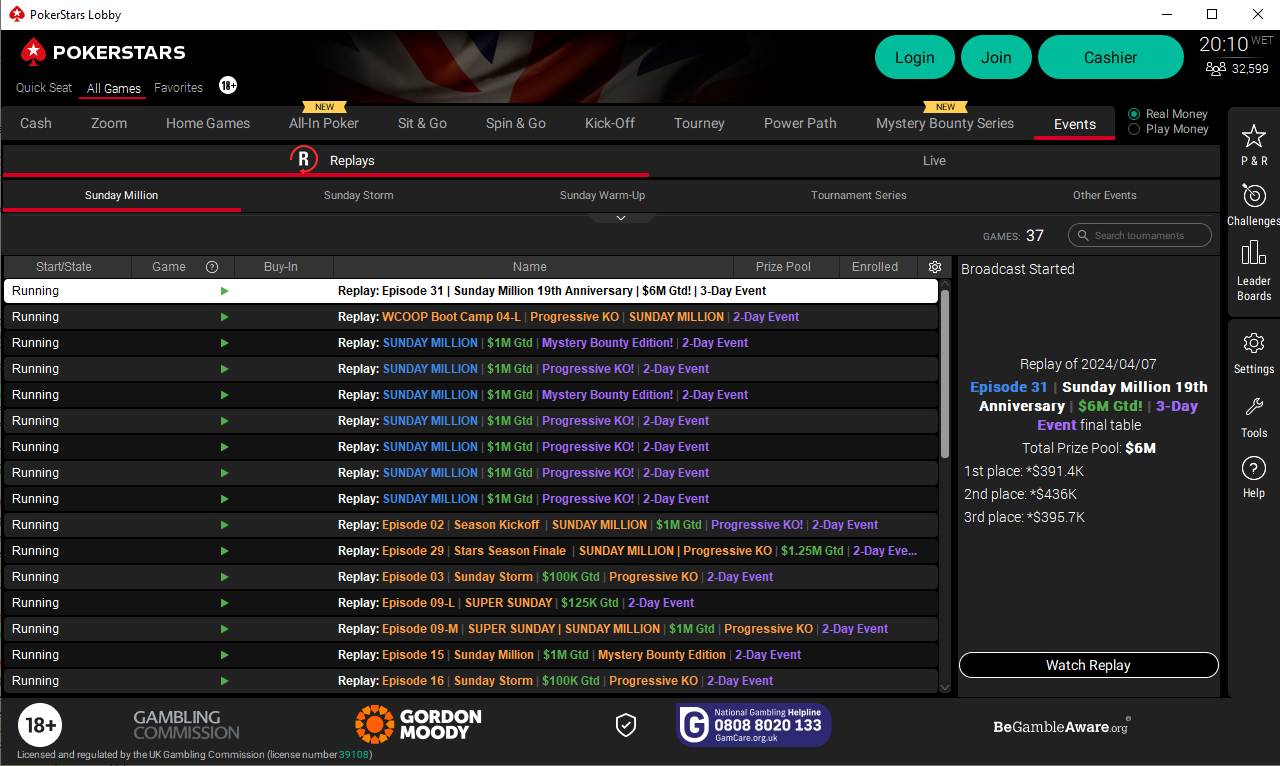Viewport: 1280px width, 766px height.
Task: Play the Episode 29 Stars Season Finale arrow
Action: pos(224,551)
